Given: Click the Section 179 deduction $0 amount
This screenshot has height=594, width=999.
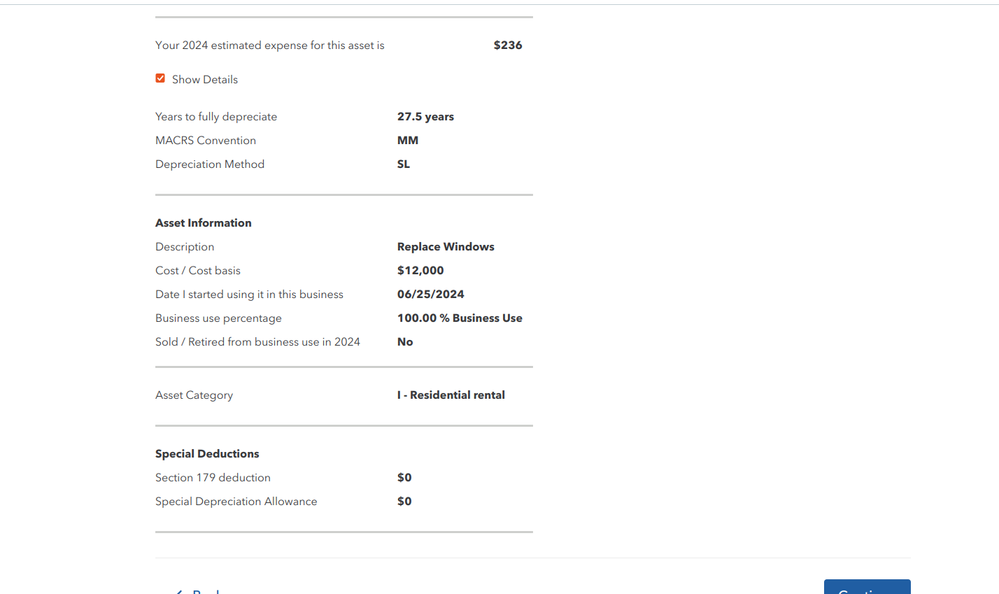Looking at the screenshot, I should pyautogui.click(x=405, y=477).
